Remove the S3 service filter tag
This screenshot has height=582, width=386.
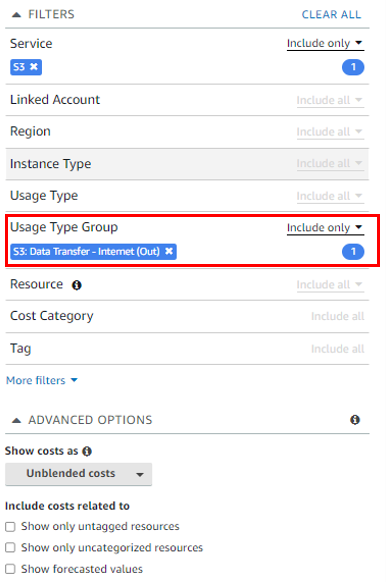[34, 67]
